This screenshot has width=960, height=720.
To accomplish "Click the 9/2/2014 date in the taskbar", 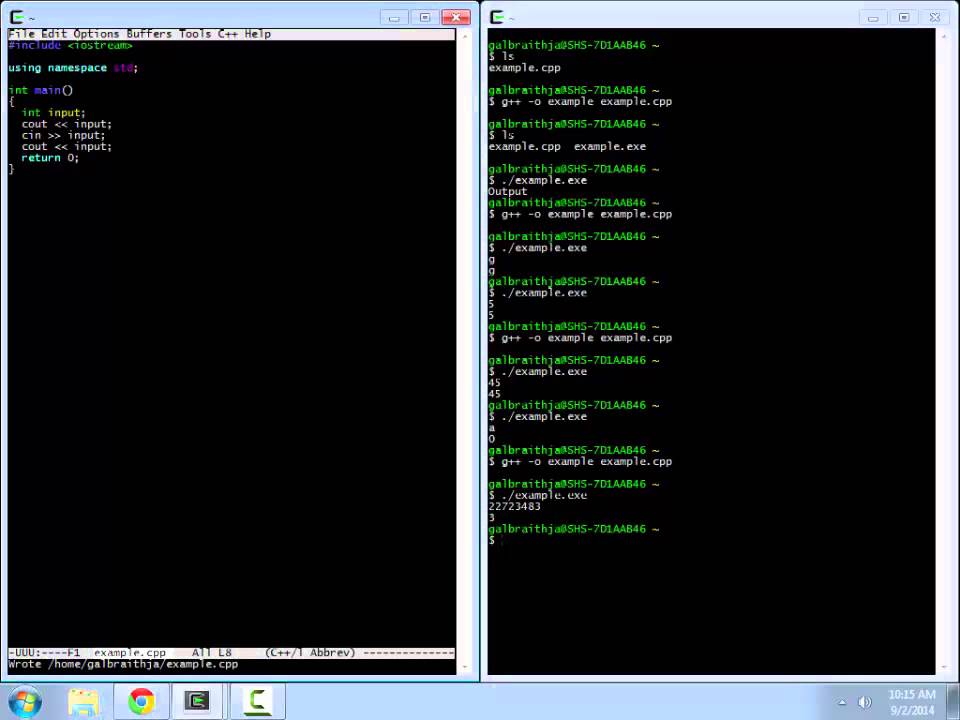I will pos(912,711).
